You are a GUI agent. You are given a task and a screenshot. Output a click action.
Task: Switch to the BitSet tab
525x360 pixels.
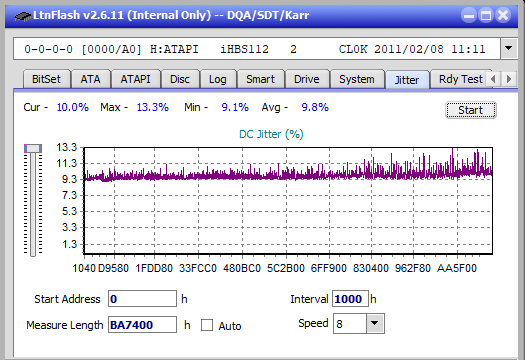(47, 79)
